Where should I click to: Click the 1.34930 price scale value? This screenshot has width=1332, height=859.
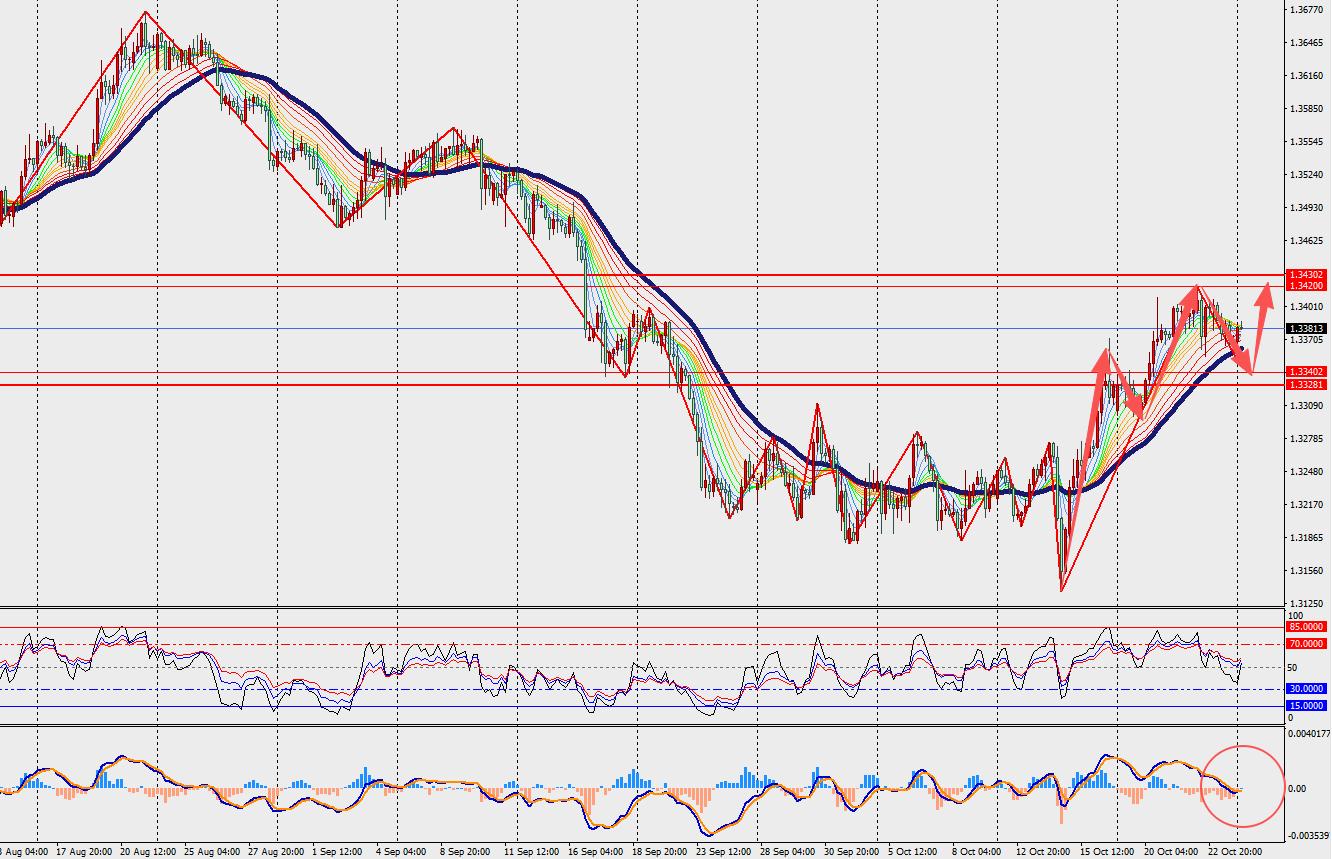[x=1307, y=208]
